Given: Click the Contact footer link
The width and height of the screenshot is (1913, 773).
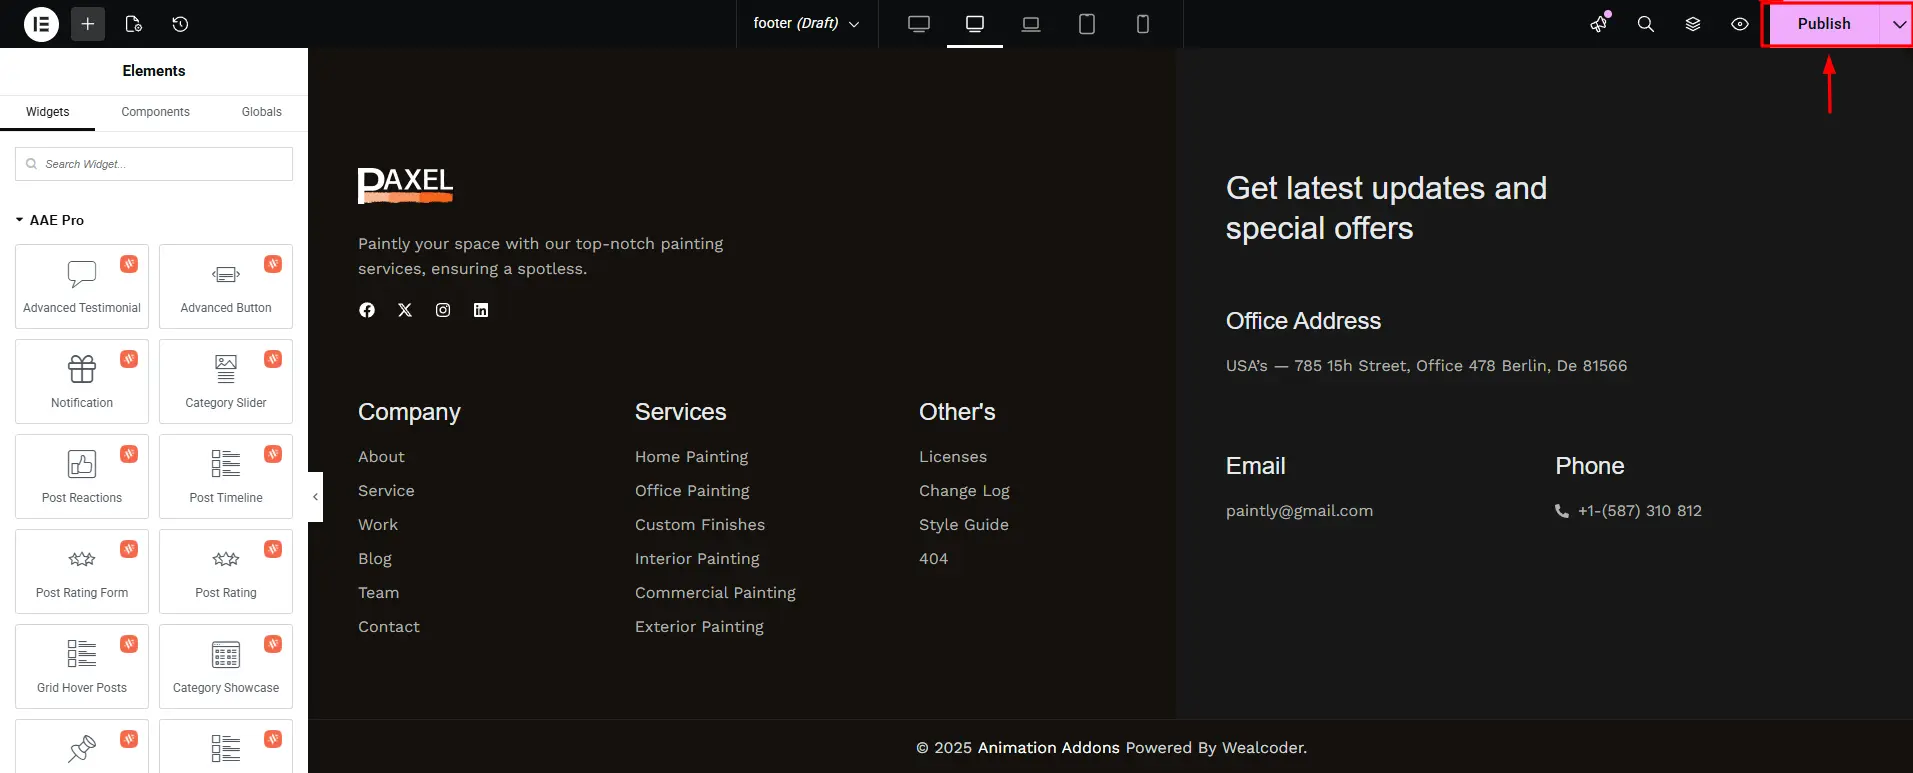Looking at the screenshot, I should pyautogui.click(x=389, y=627).
